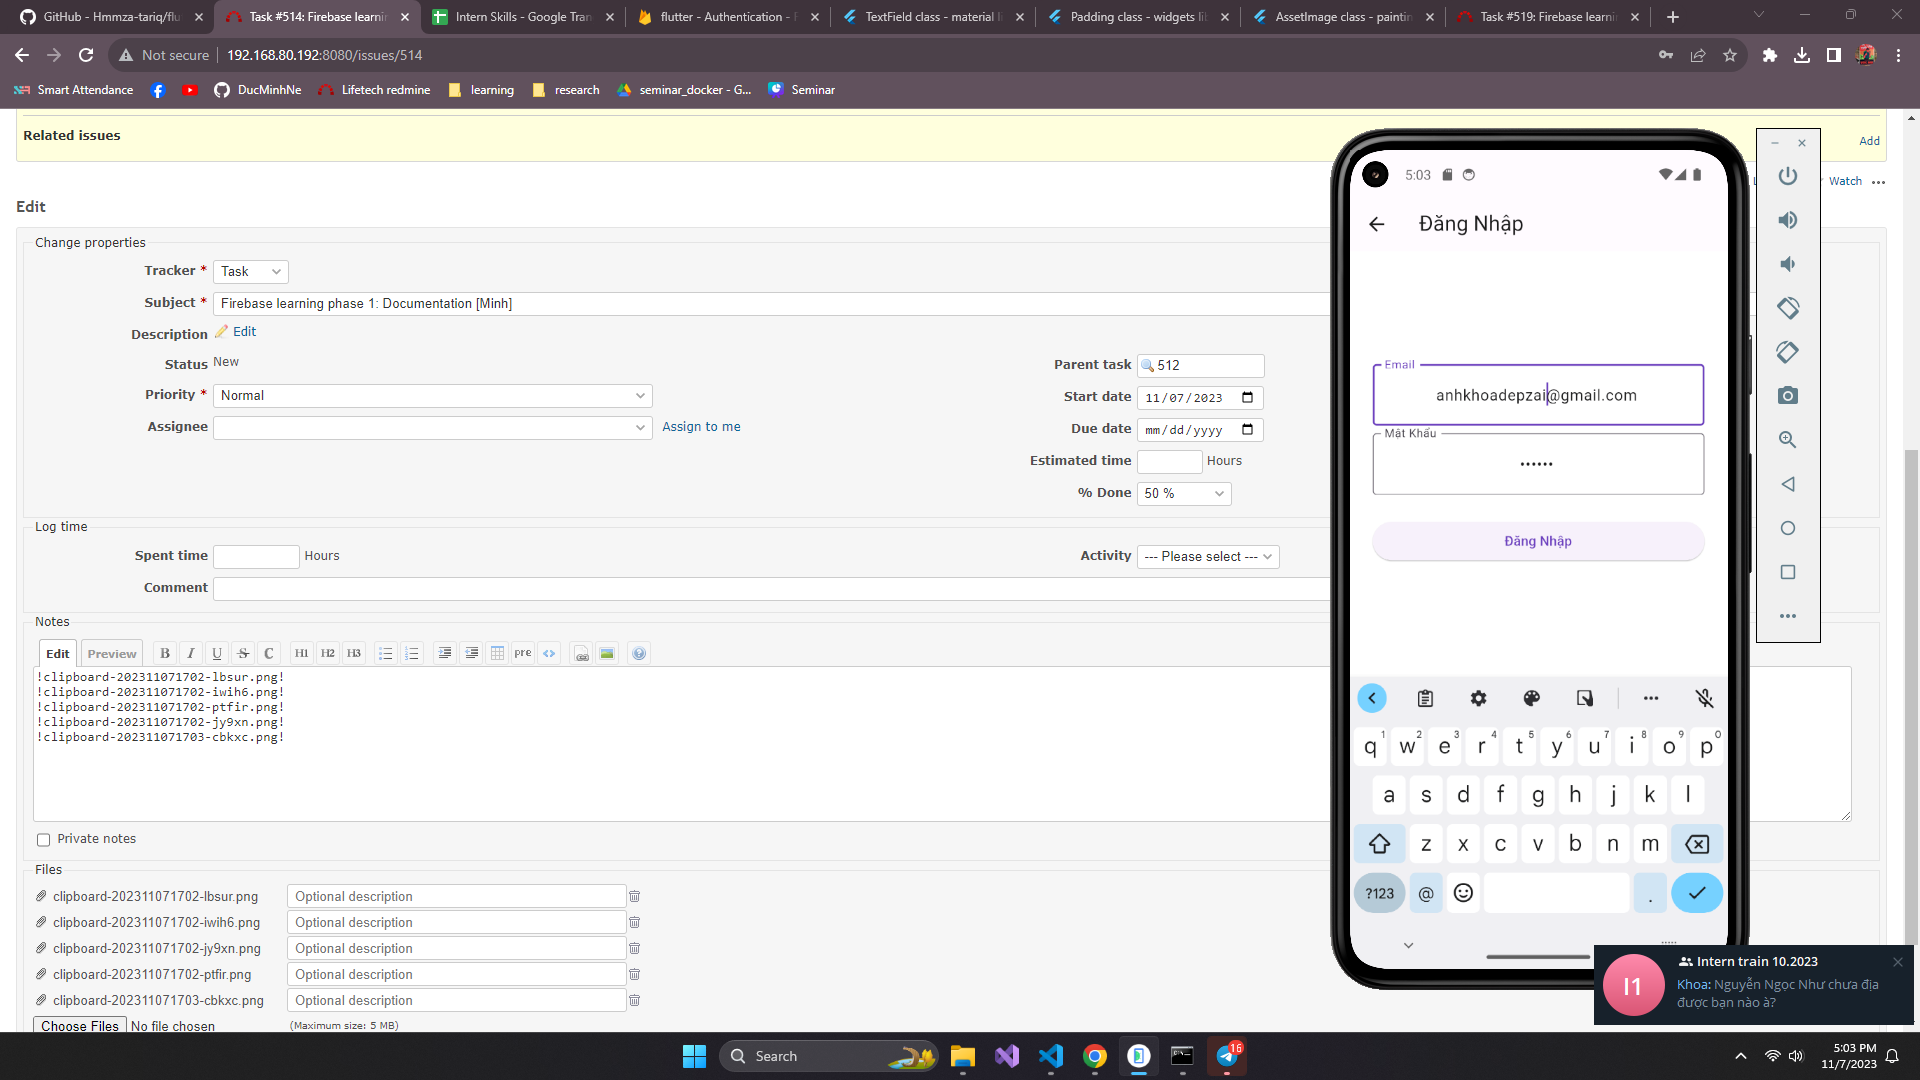Switch to Intern Skills Google browser tab
Image resolution: width=1920 pixels, height=1080 pixels.
[x=522, y=17]
